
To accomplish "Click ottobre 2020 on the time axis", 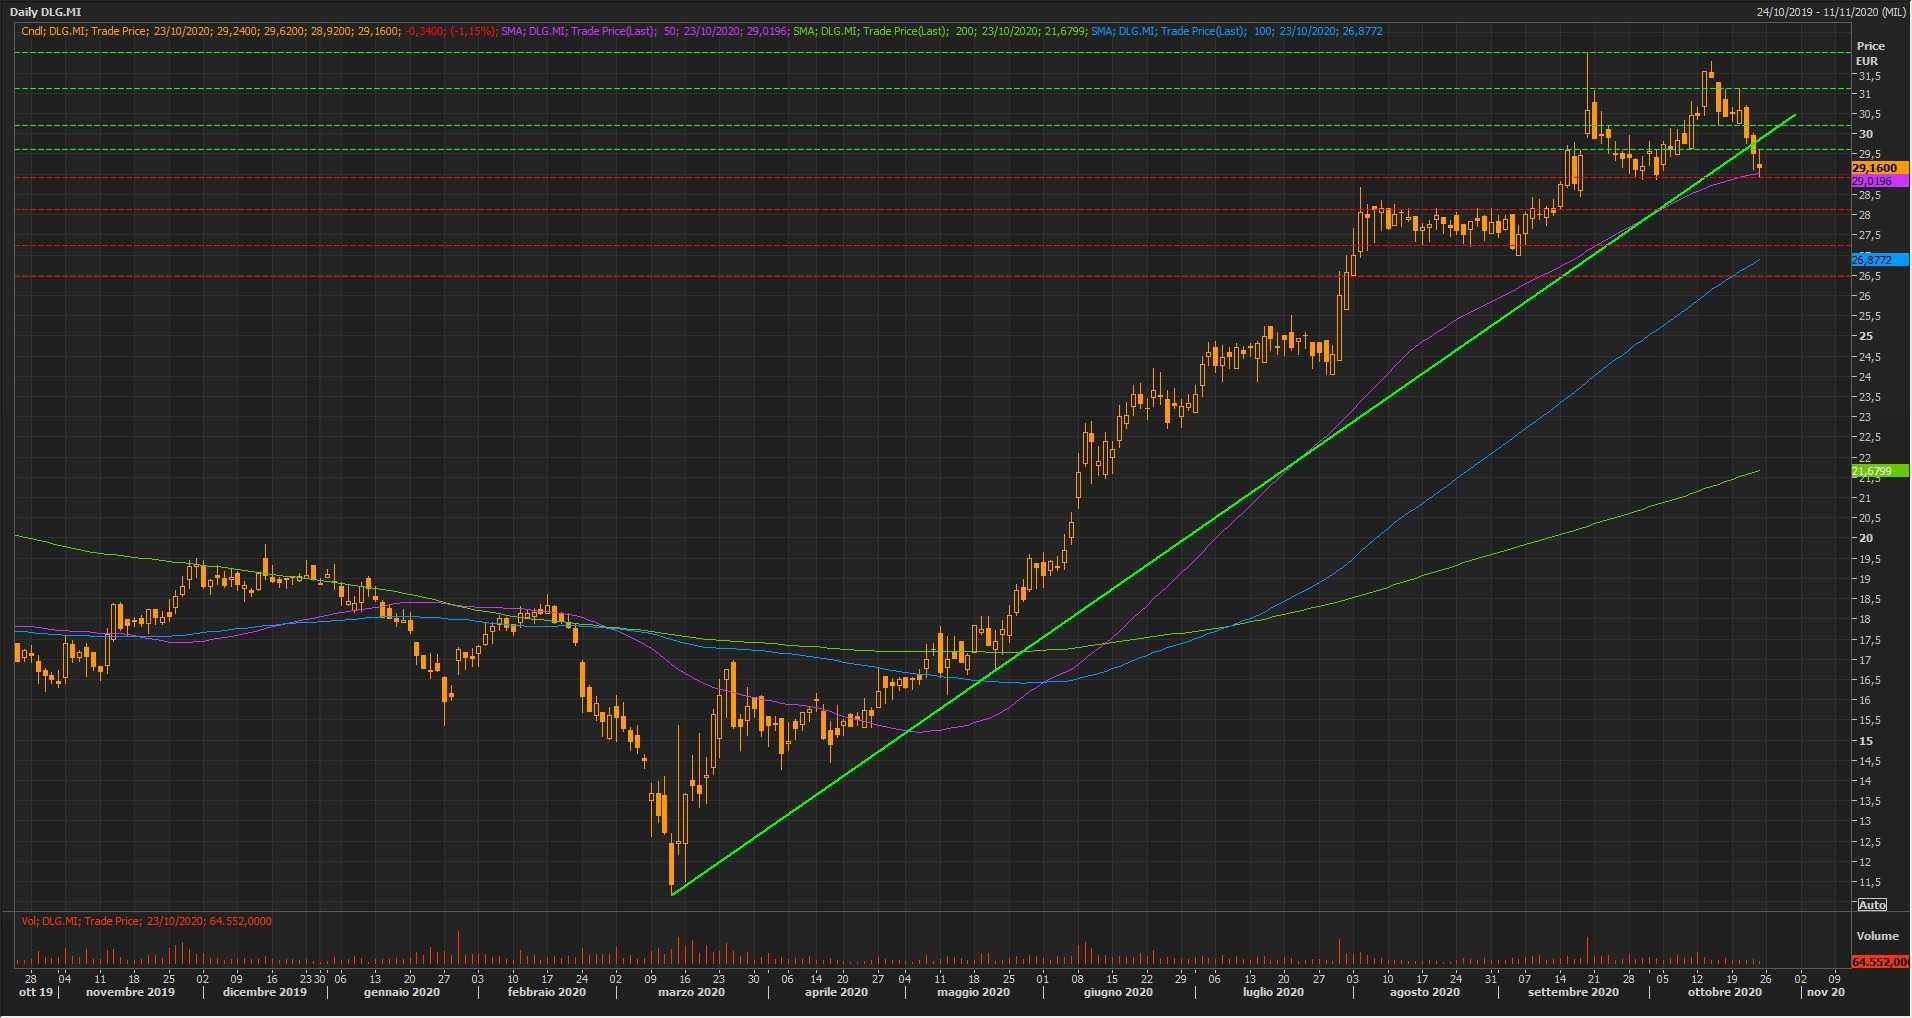I will (1724, 992).
